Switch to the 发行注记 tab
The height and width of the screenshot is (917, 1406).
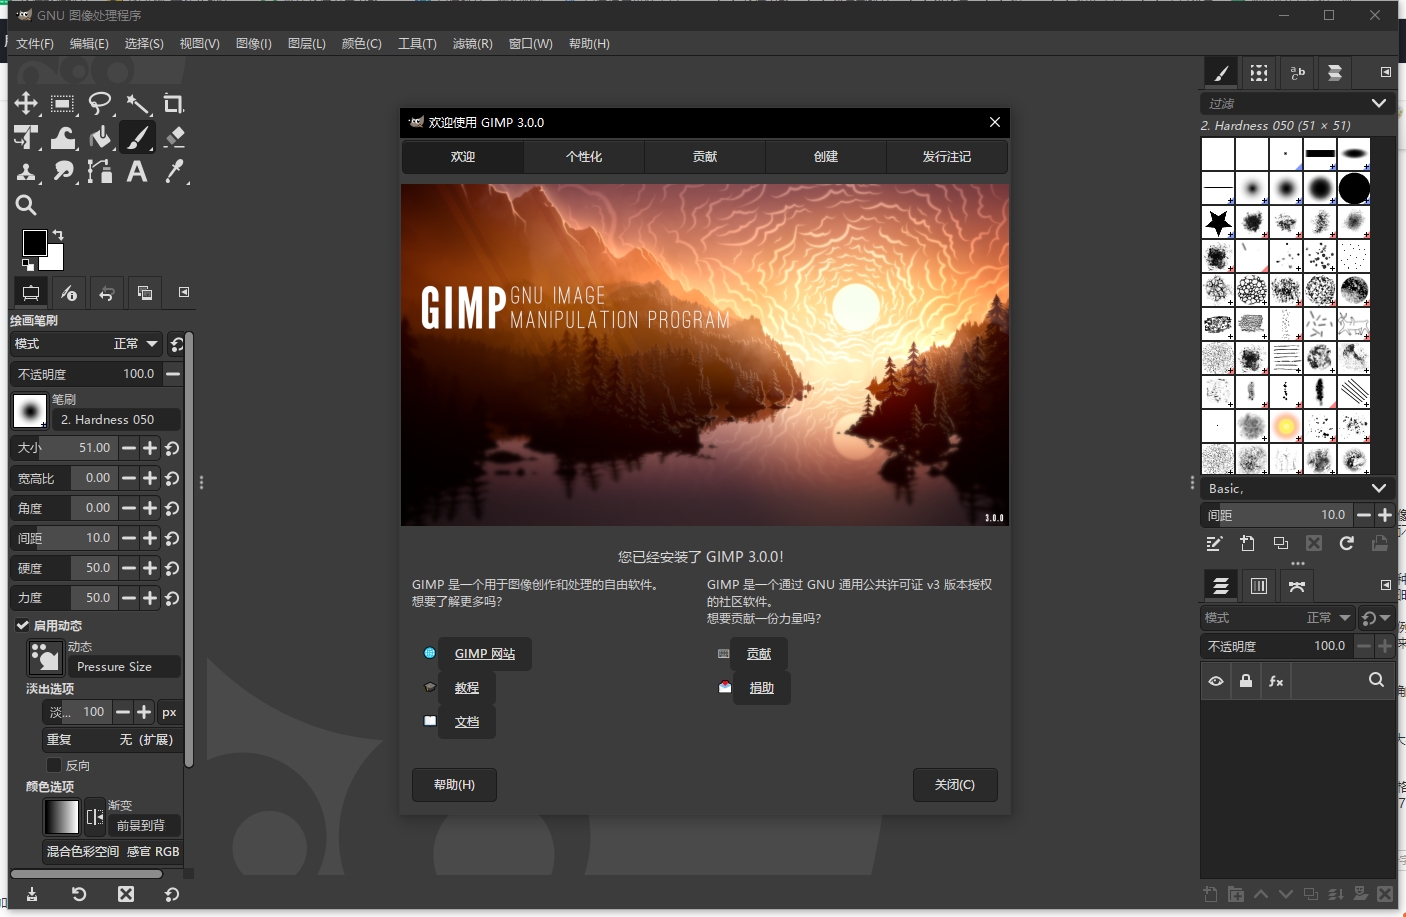tap(947, 157)
